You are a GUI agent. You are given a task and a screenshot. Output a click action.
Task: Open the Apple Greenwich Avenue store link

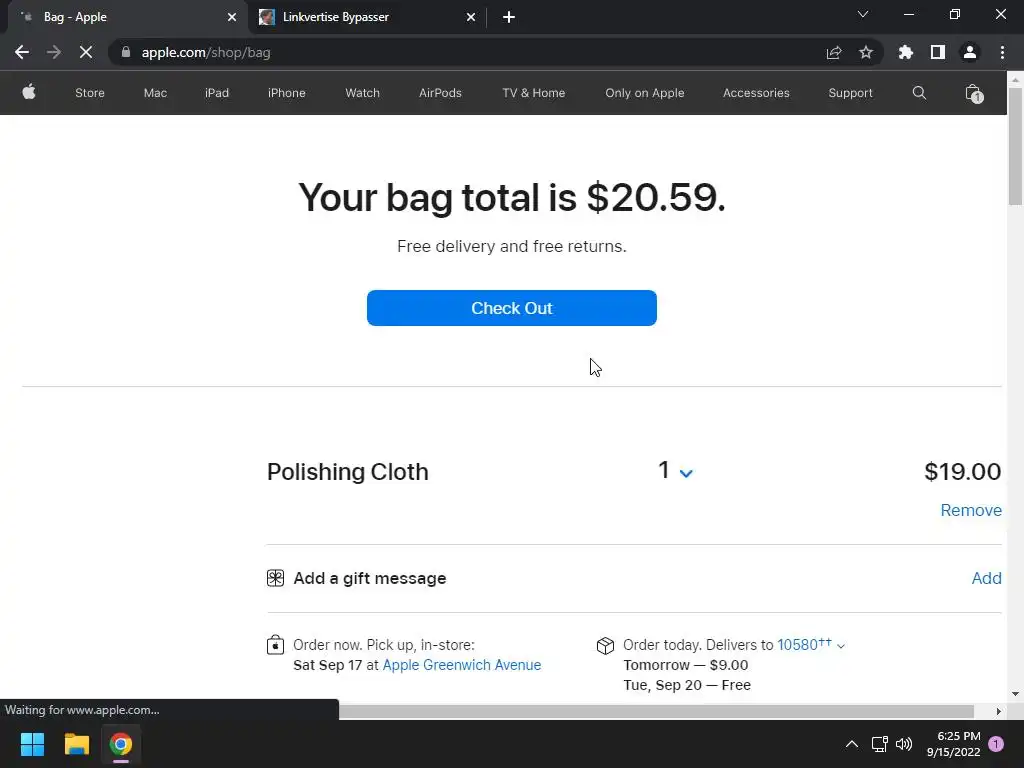pyautogui.click(x=462, y=665)
